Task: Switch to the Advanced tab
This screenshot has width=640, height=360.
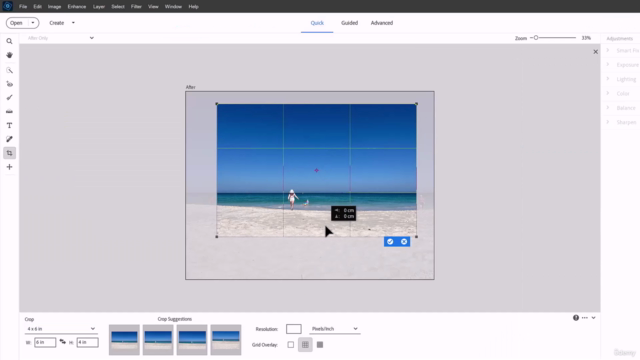Action: coord(382,23)
